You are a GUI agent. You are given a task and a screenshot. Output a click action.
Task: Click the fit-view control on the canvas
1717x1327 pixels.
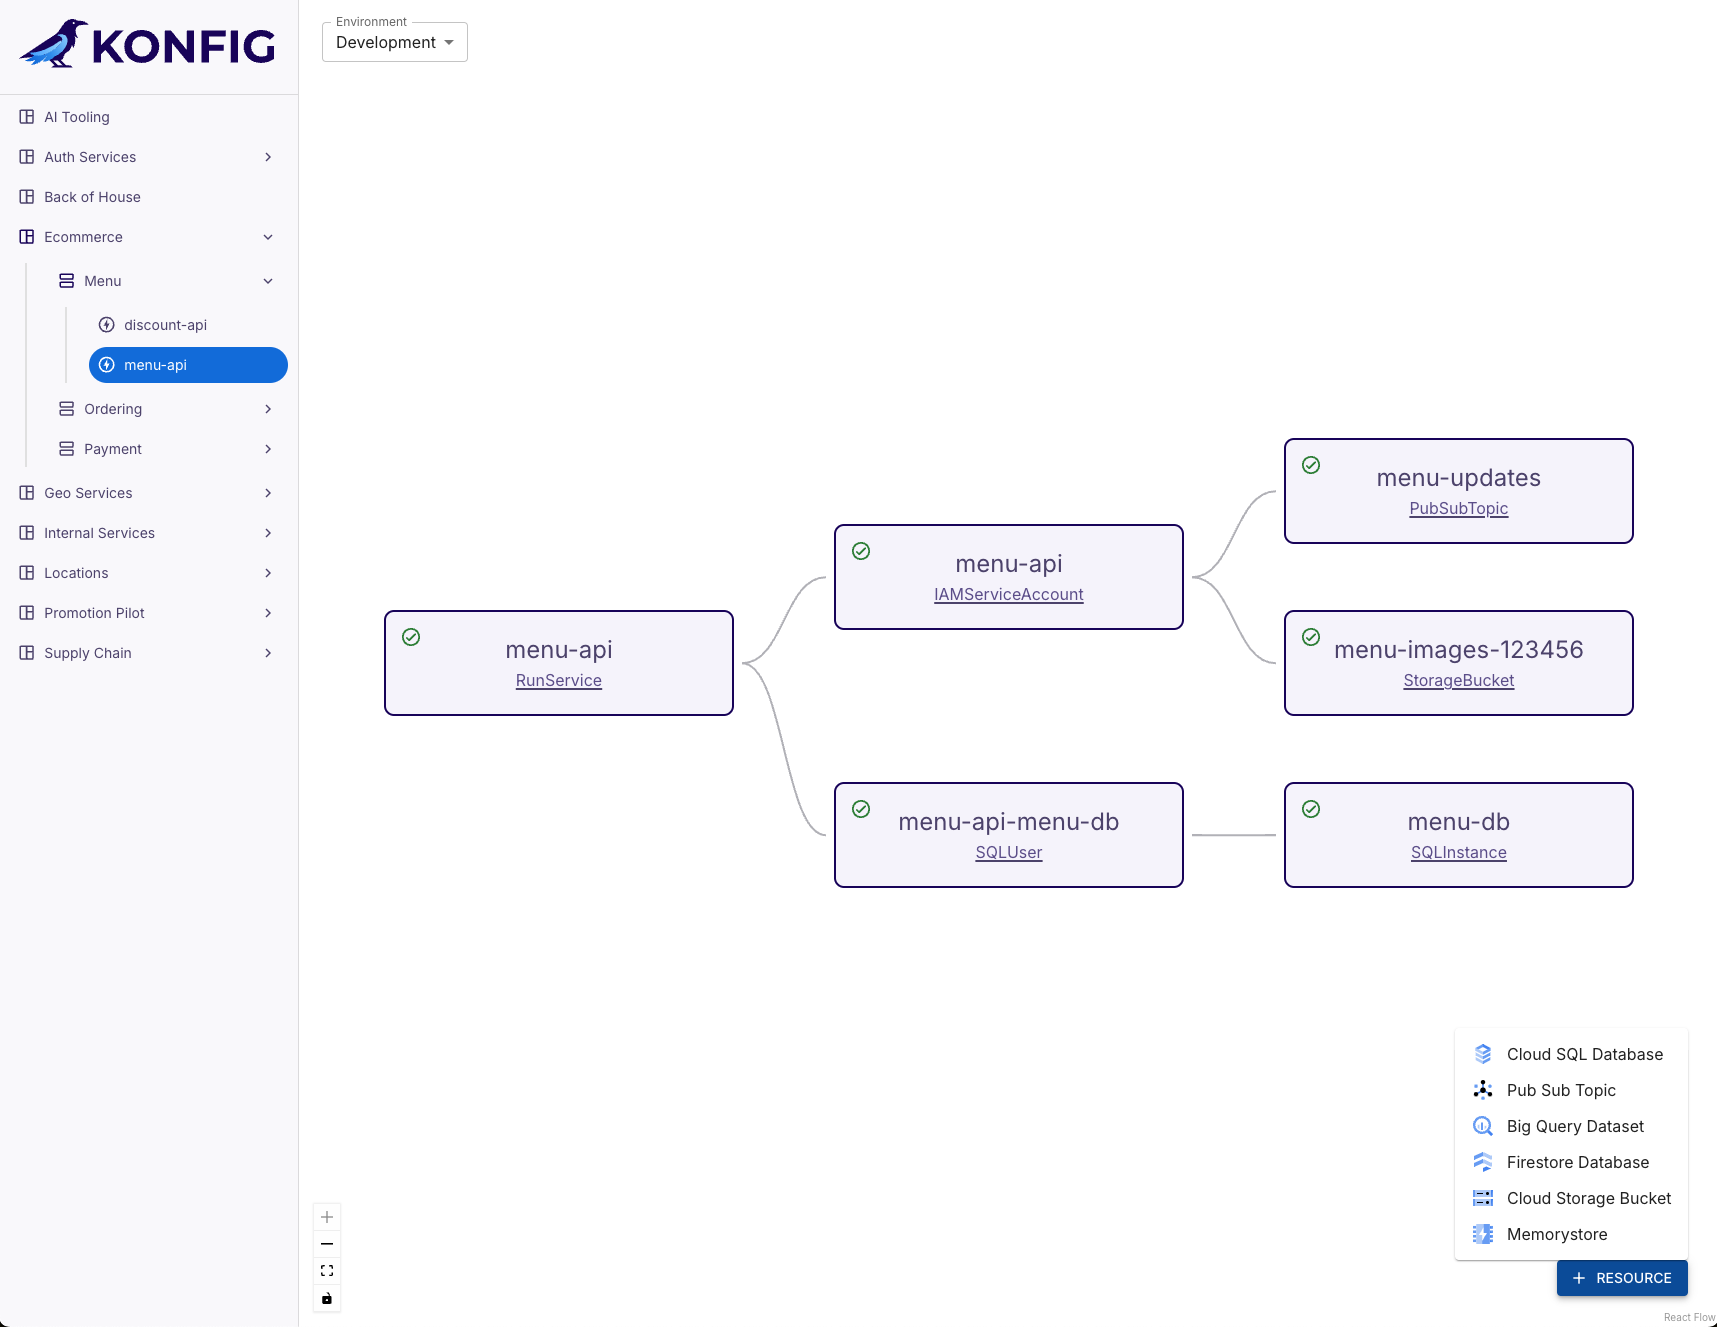click(x=326, y=1270)
